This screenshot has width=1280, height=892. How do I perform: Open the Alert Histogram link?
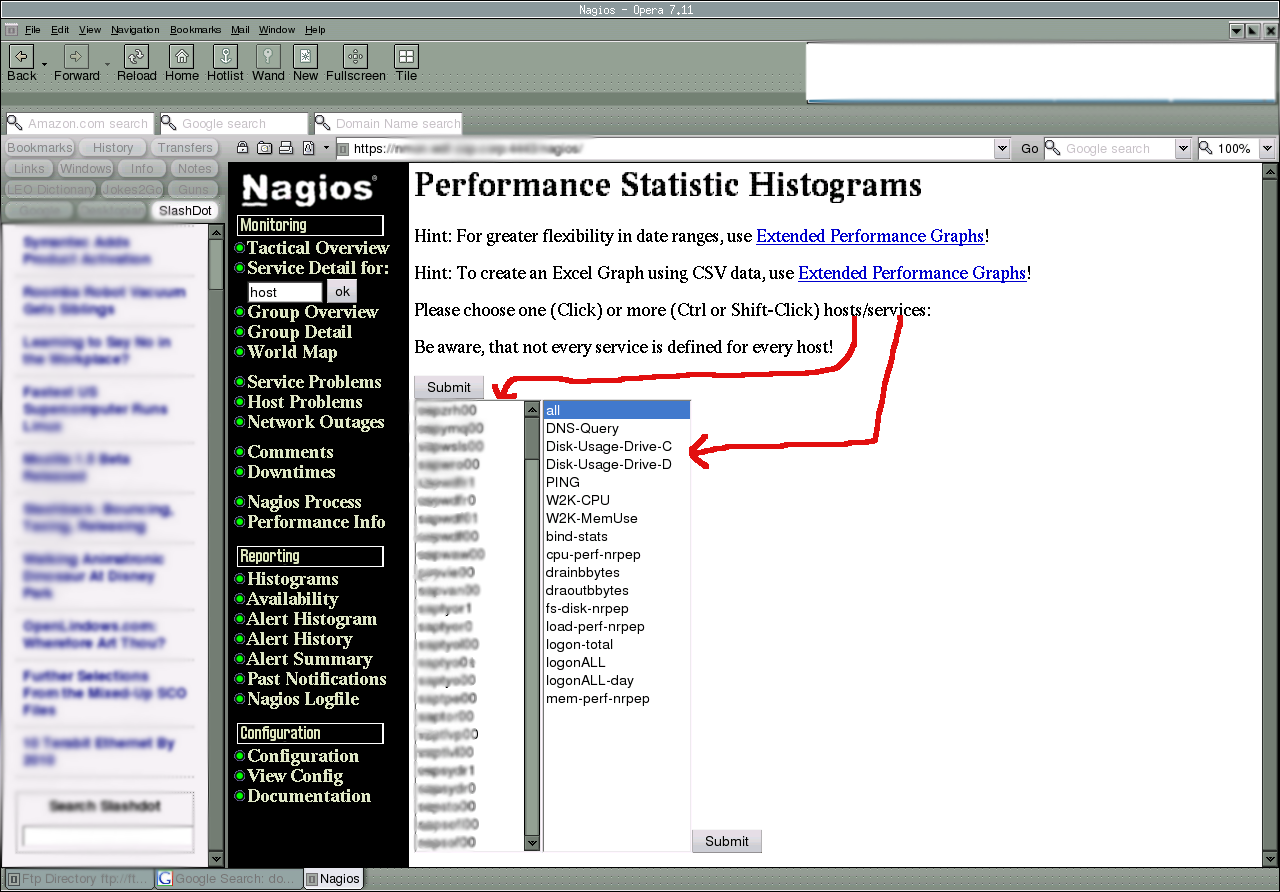tap(312, 619)
